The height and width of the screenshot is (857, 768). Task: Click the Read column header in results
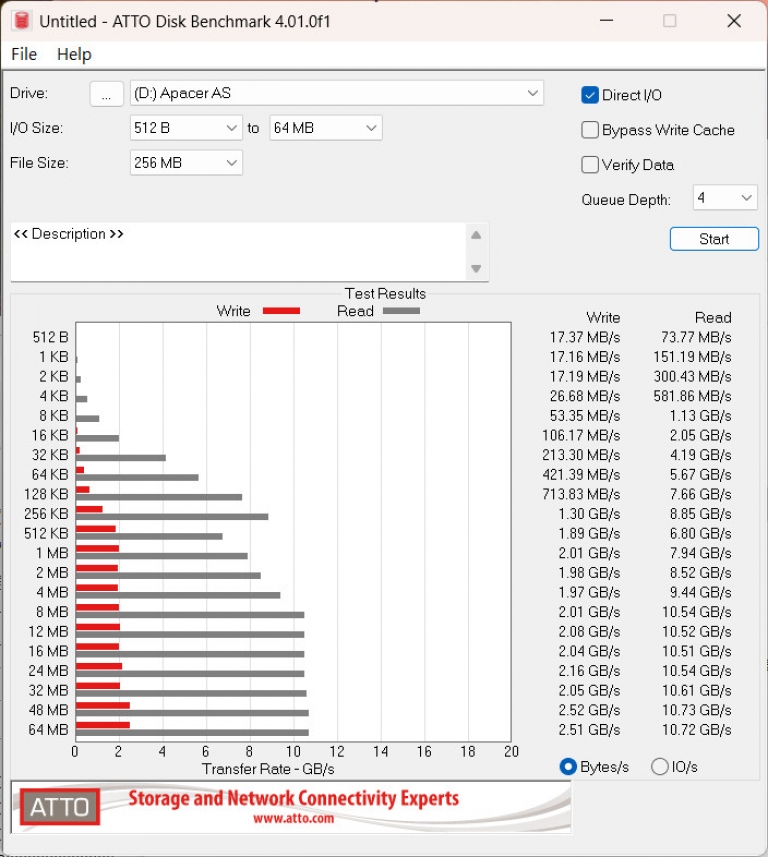tap(713, 318)
